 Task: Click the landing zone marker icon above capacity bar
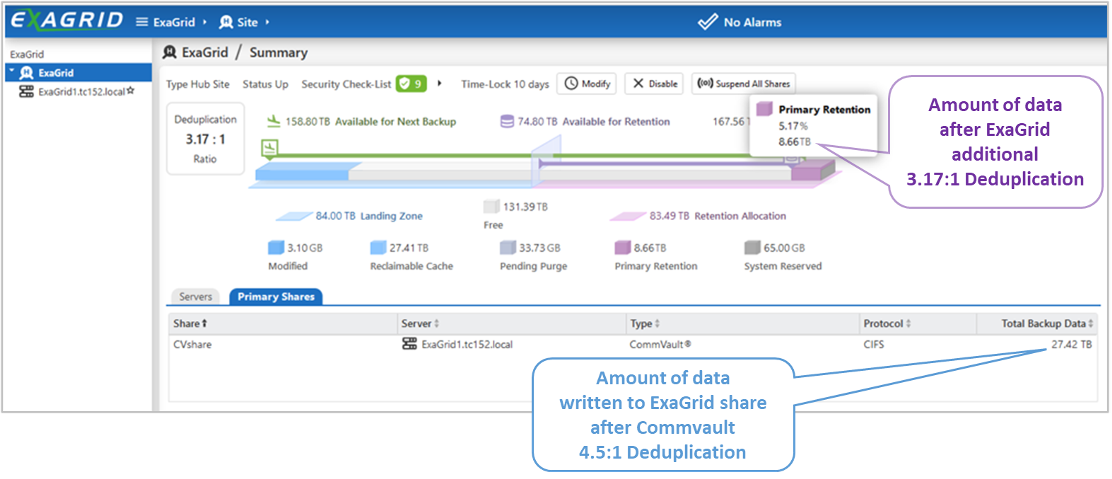(269, 148)
